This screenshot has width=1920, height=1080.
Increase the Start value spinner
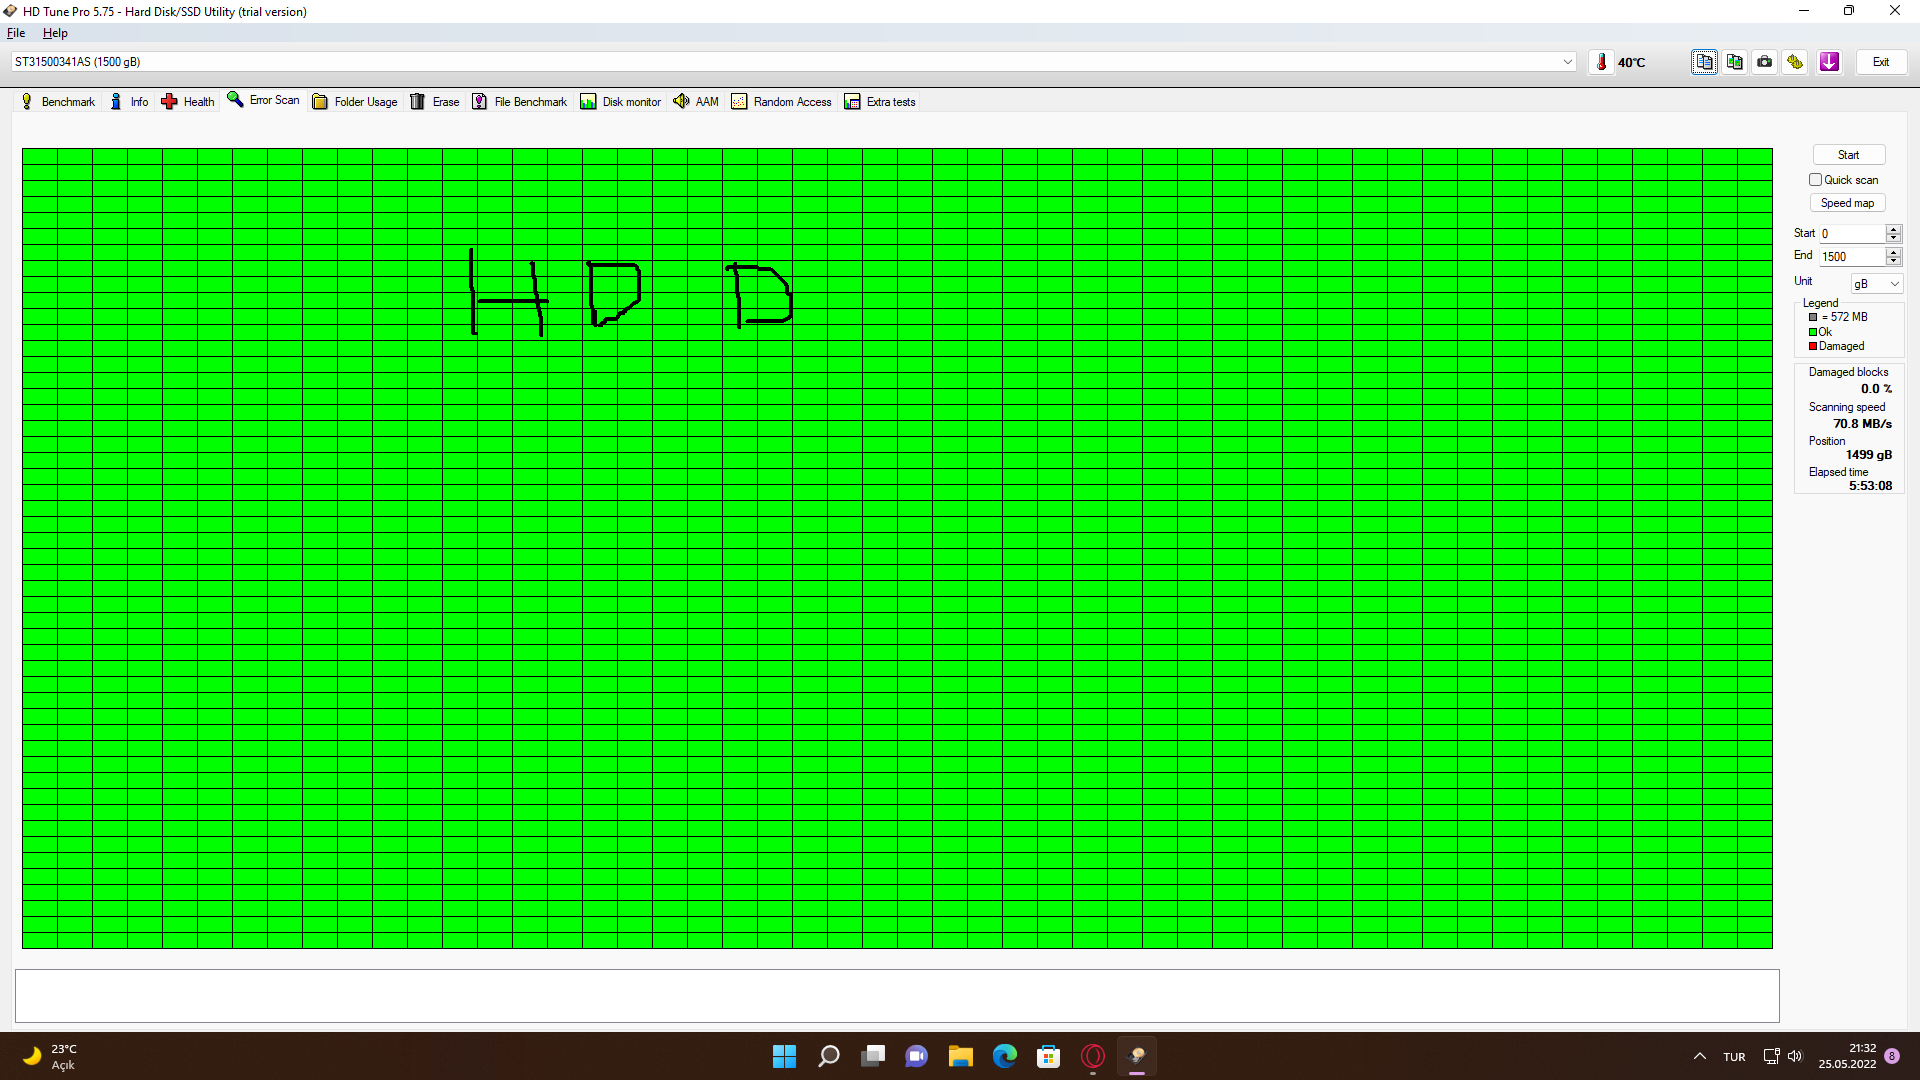click(x=1893, y=229)
